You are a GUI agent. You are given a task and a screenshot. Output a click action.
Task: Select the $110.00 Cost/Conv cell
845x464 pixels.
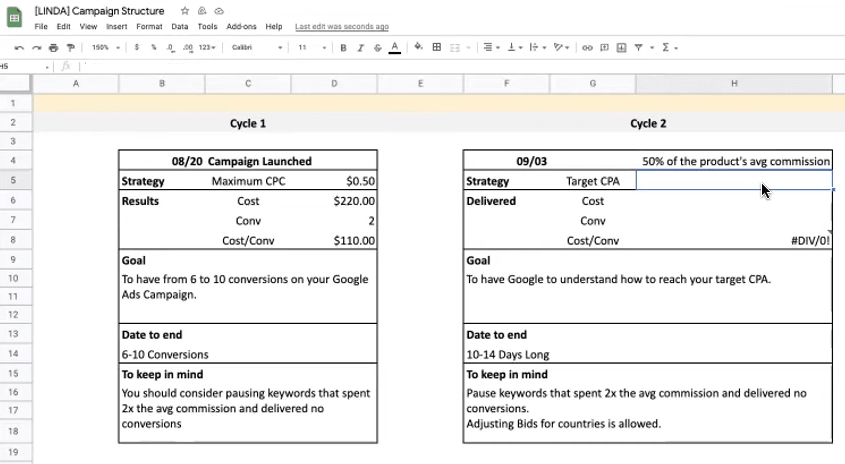[x=334, y=240]
